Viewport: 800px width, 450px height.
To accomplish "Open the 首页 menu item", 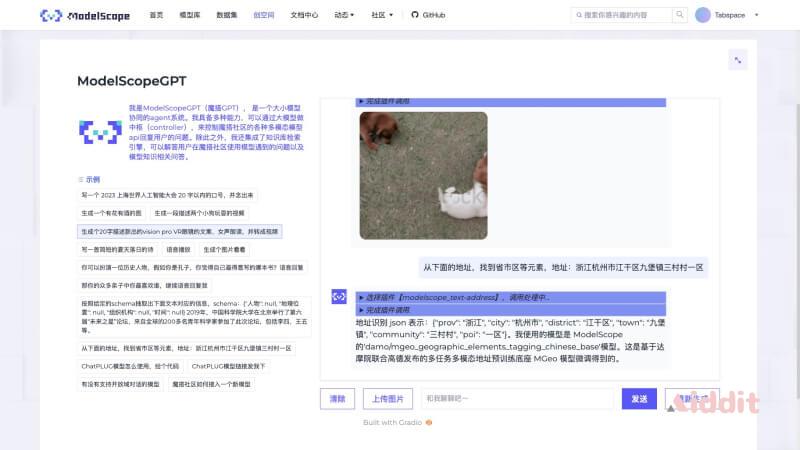I will [x=156, y=15].
